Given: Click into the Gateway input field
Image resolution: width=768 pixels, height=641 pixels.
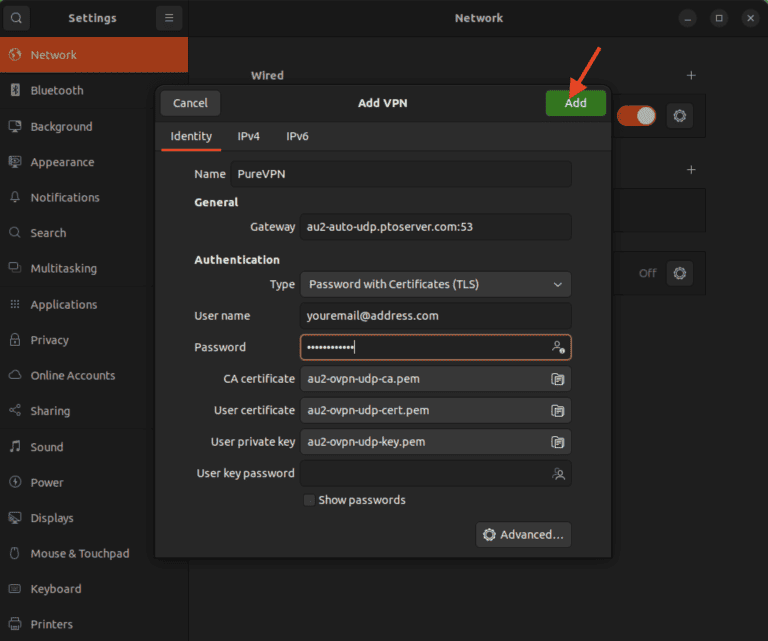Looking at the screenshot, I should tap(435, 227).
